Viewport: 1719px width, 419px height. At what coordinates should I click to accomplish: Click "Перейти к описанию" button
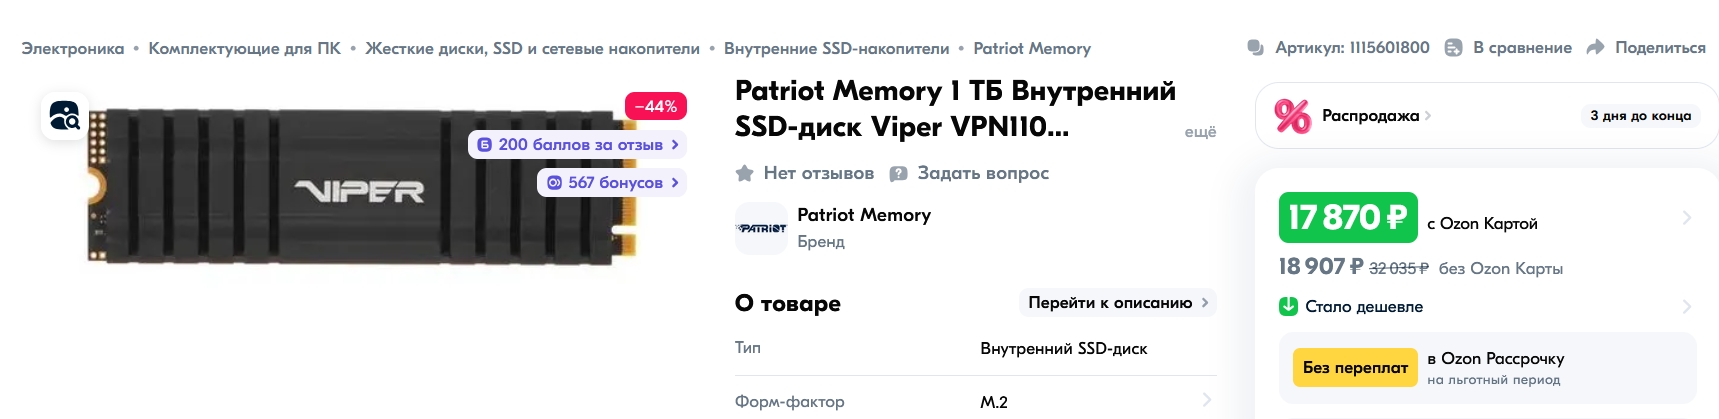1118,302
